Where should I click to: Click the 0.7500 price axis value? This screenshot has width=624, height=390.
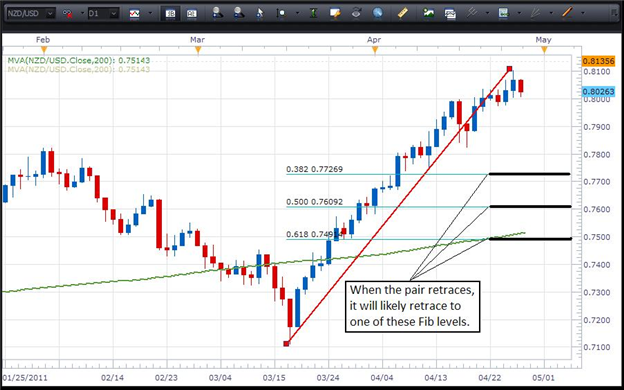597,237
